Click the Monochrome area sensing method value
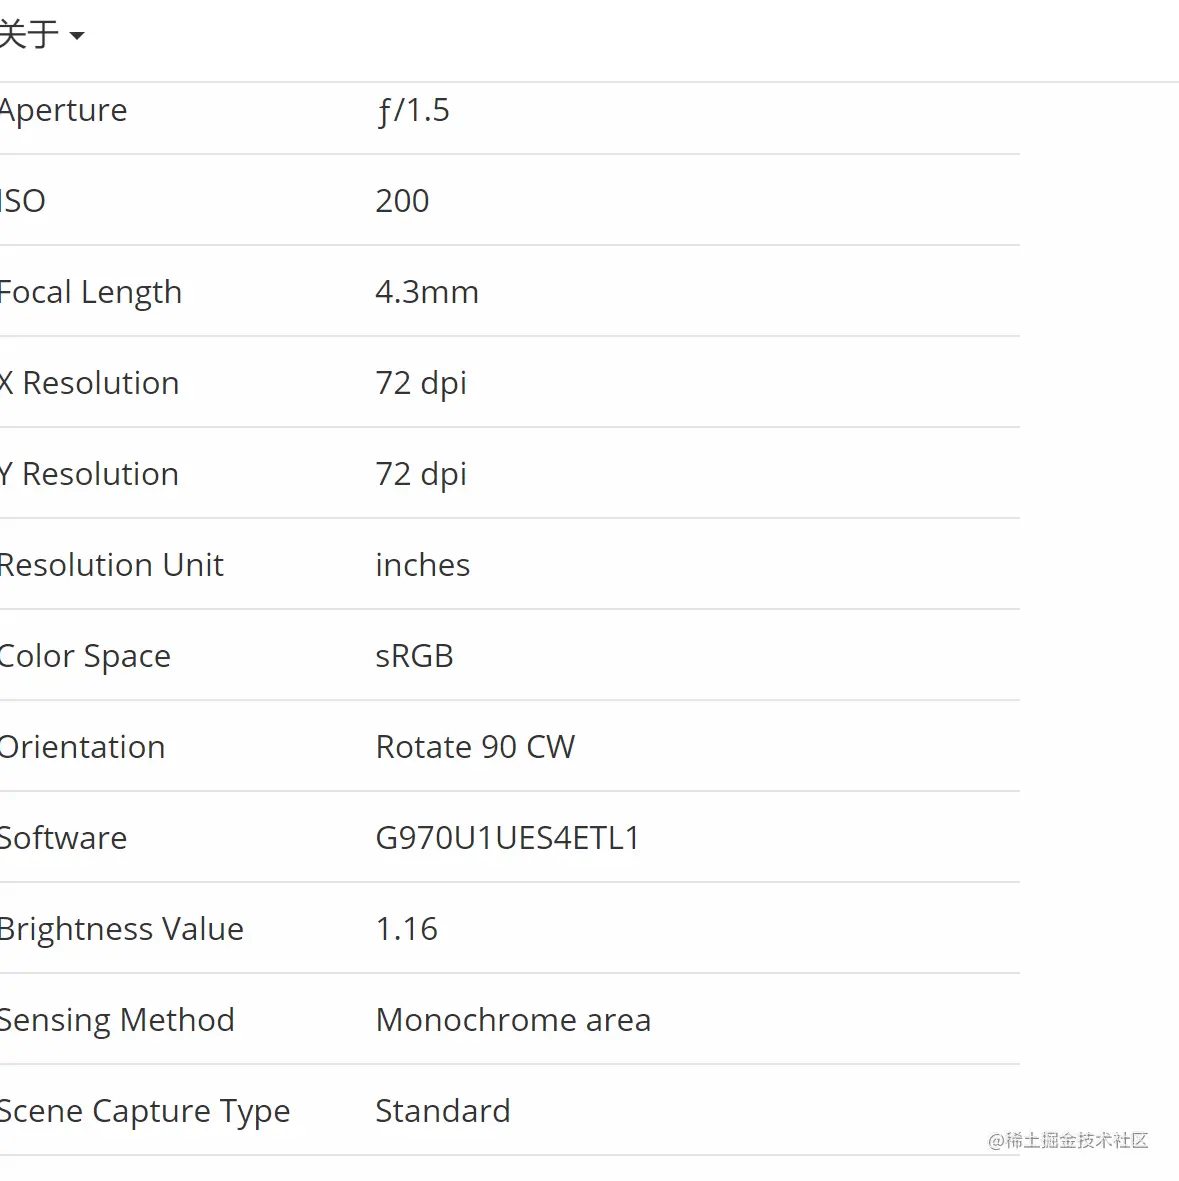The image size is (1179, 1181). [513, 1021]
